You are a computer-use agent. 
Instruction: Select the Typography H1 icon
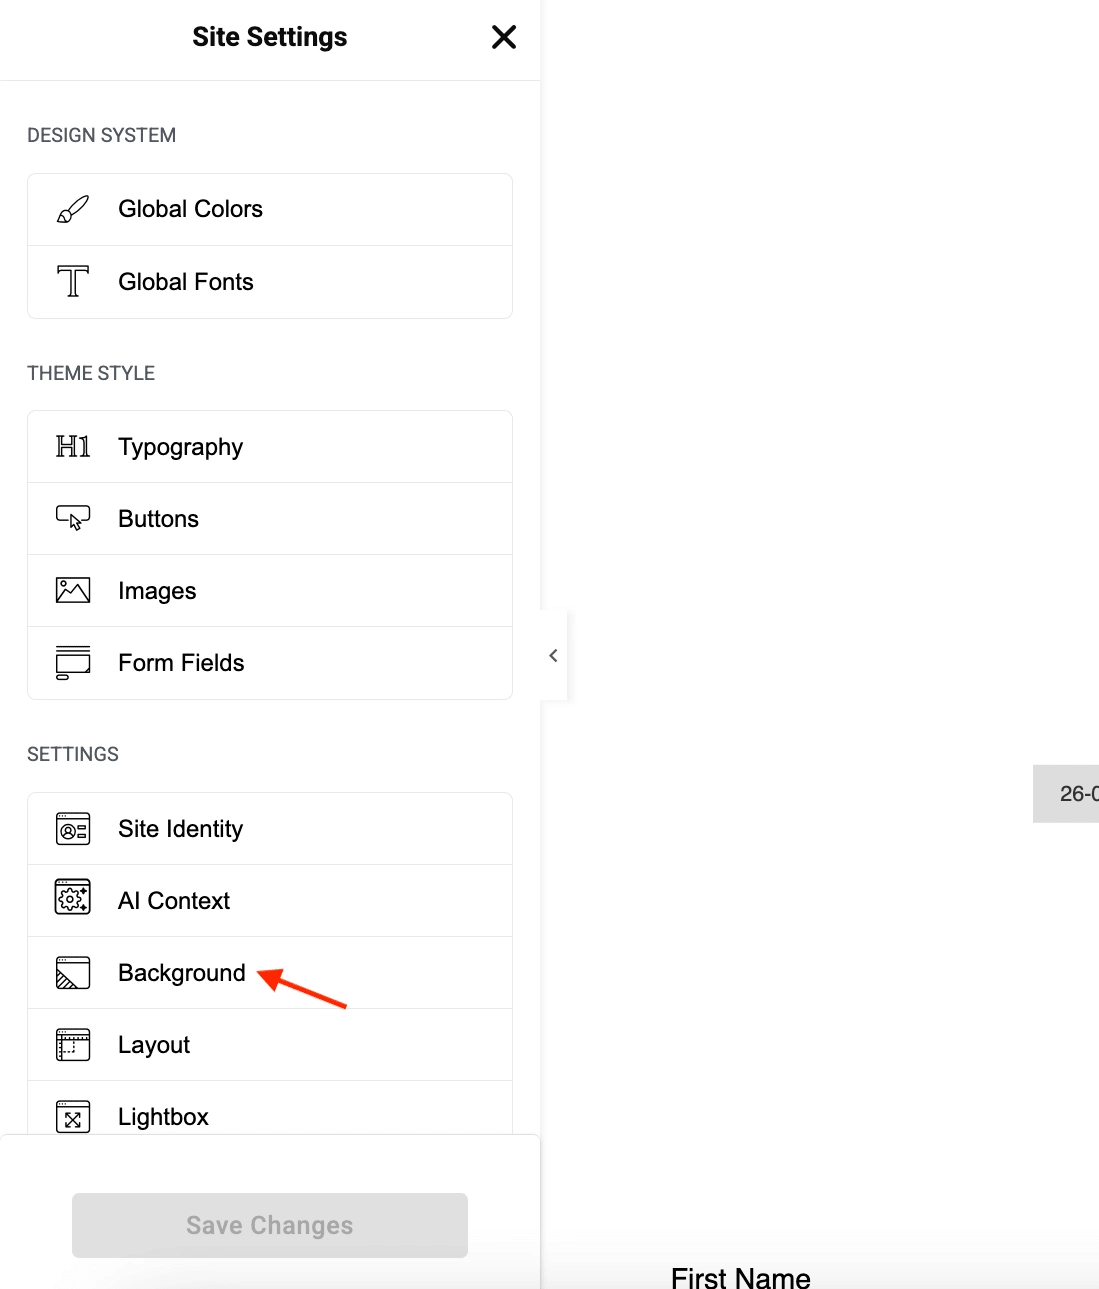coord(71,447)
